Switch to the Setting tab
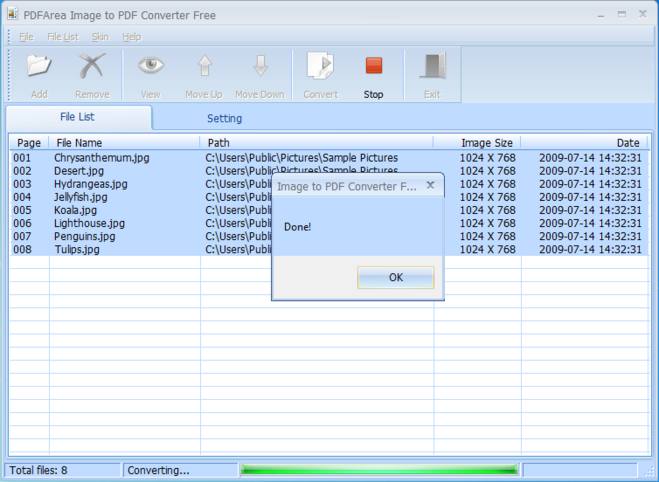The width and height of the screenshot is (659, 482). [224, 119]
